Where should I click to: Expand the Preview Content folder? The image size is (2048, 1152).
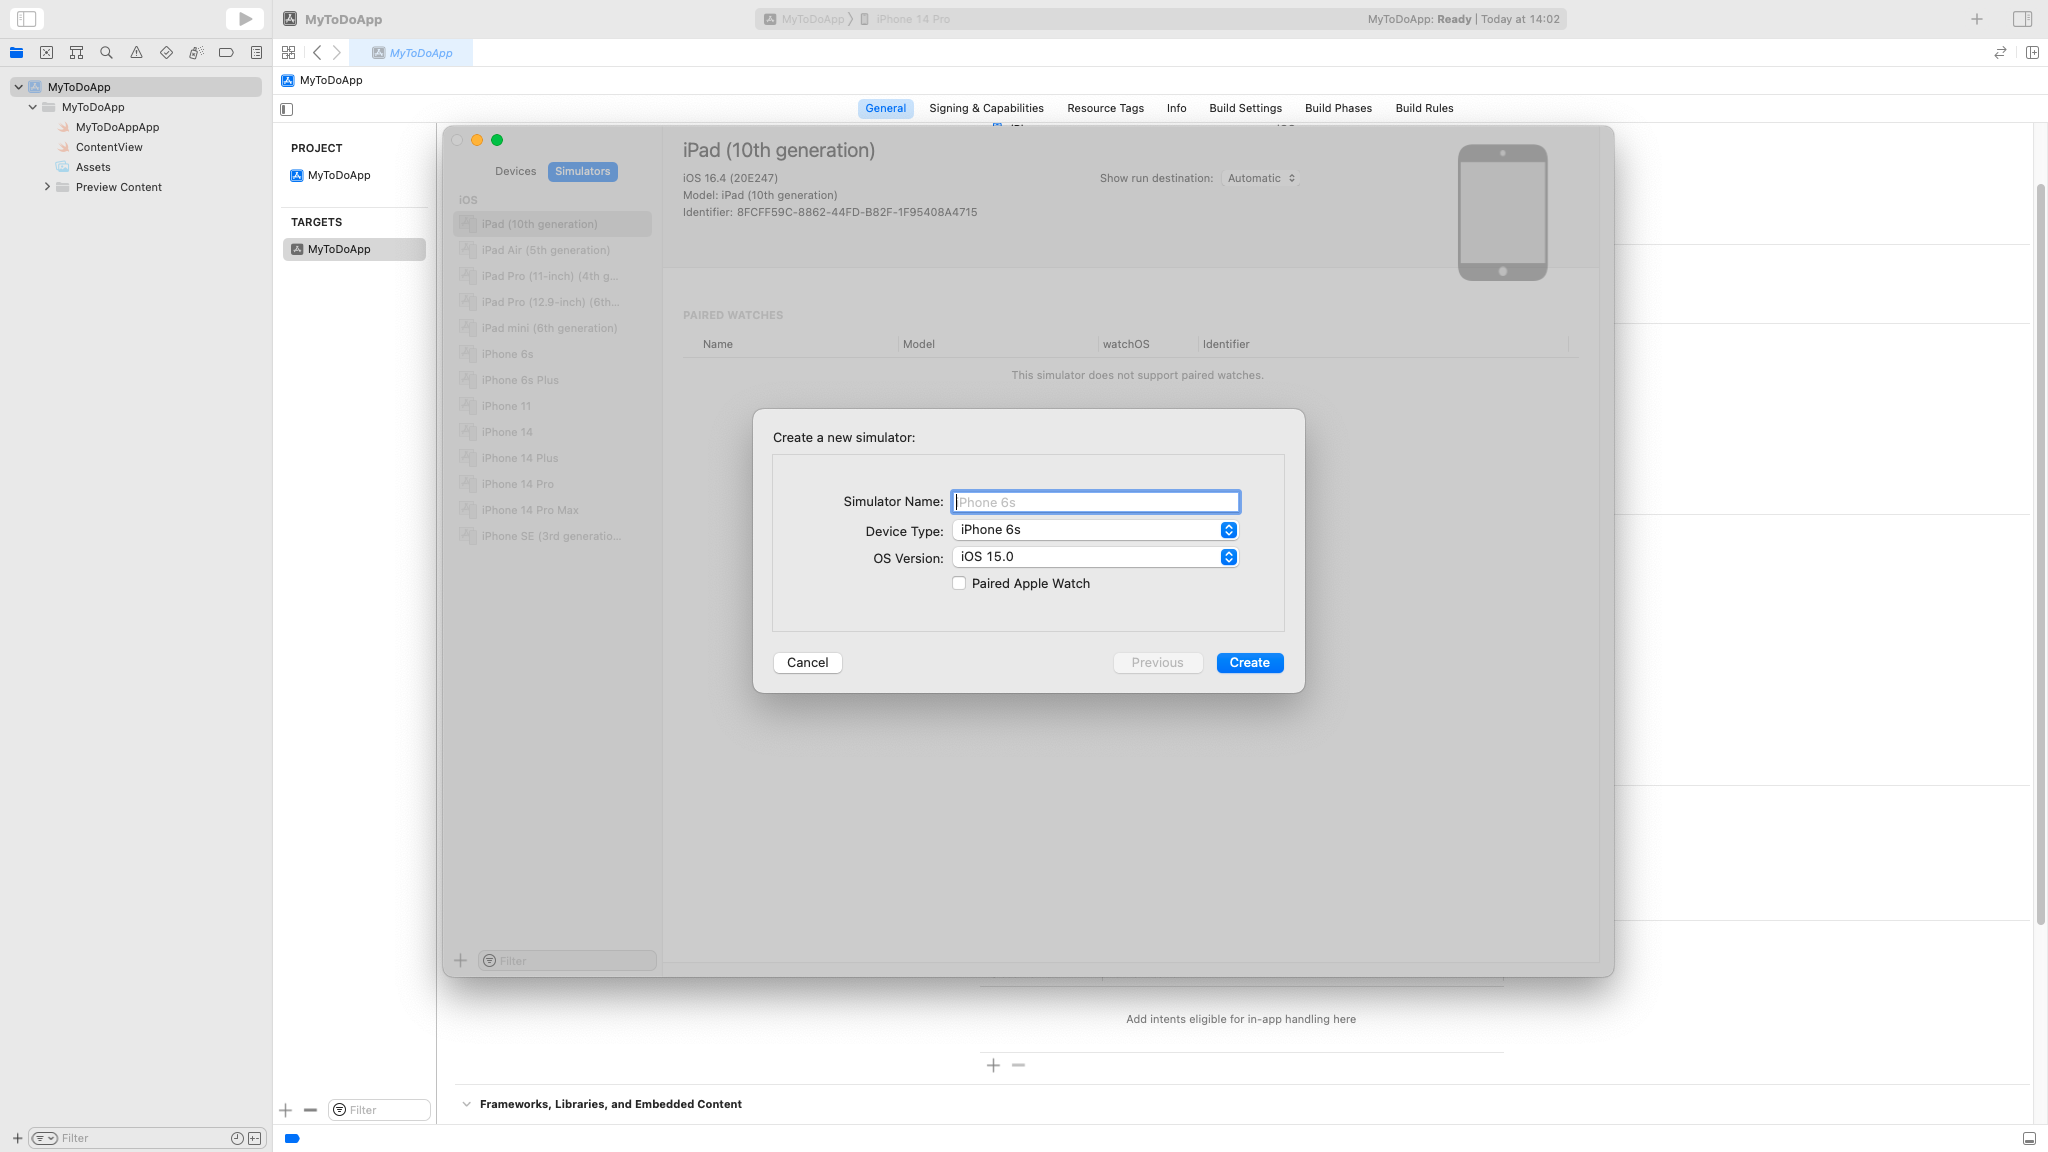(x=47, y=187)
